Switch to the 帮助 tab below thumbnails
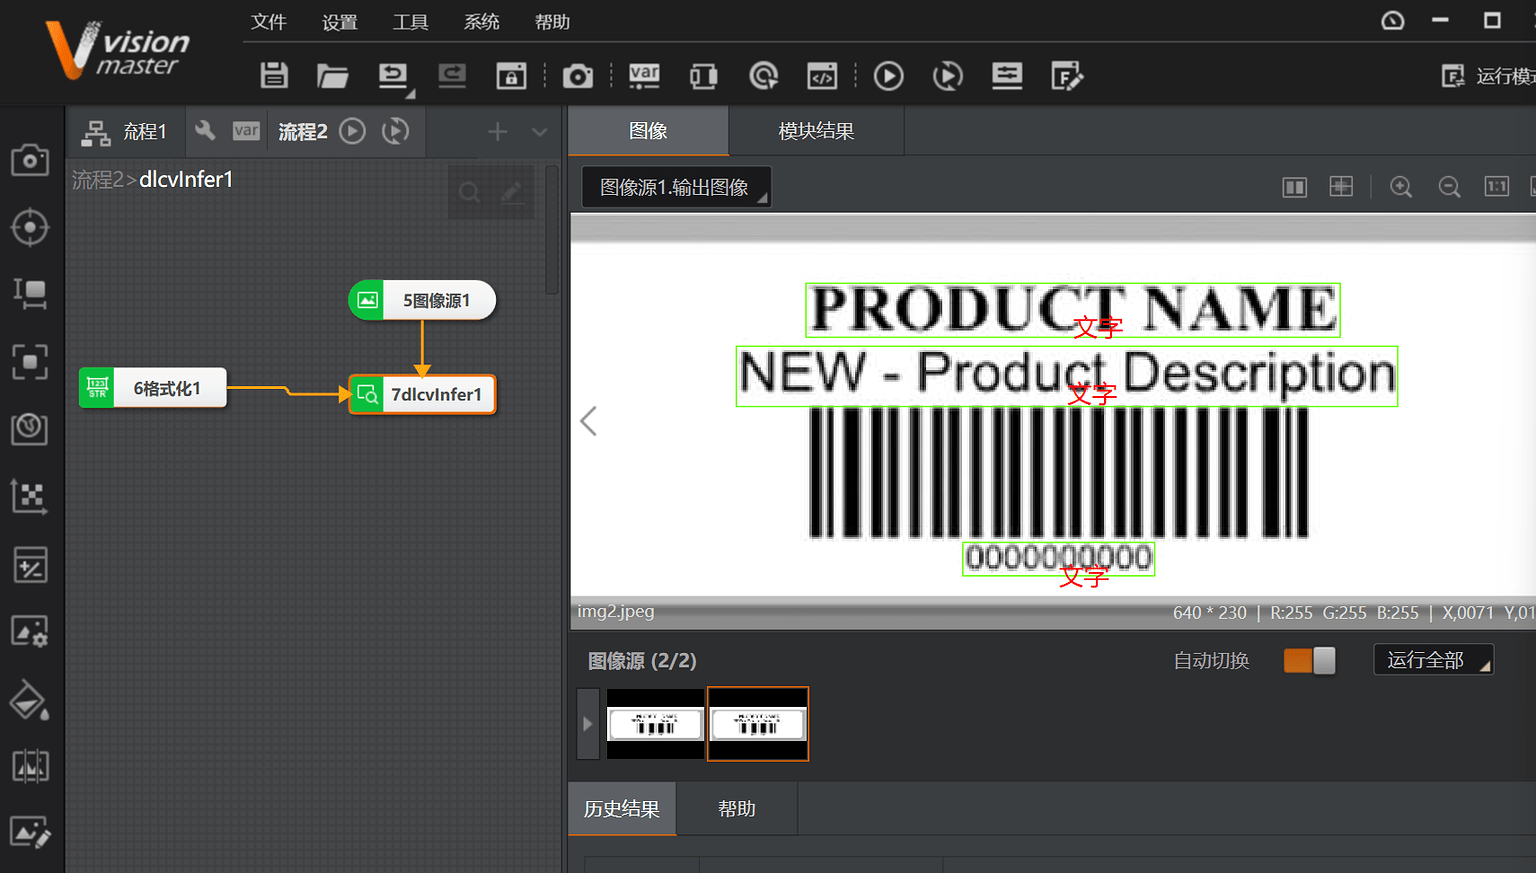The image size is (1536, 873). [736, 809]
